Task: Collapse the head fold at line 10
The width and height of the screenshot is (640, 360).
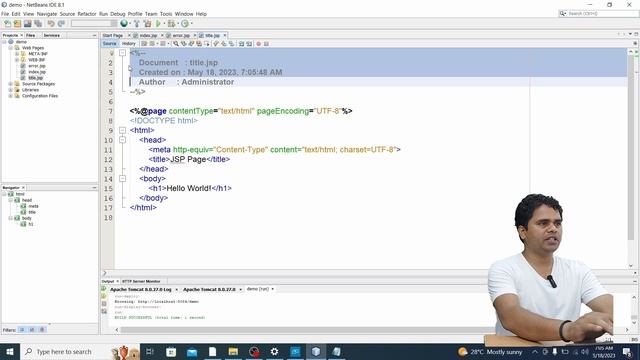Action: point(122,140)
